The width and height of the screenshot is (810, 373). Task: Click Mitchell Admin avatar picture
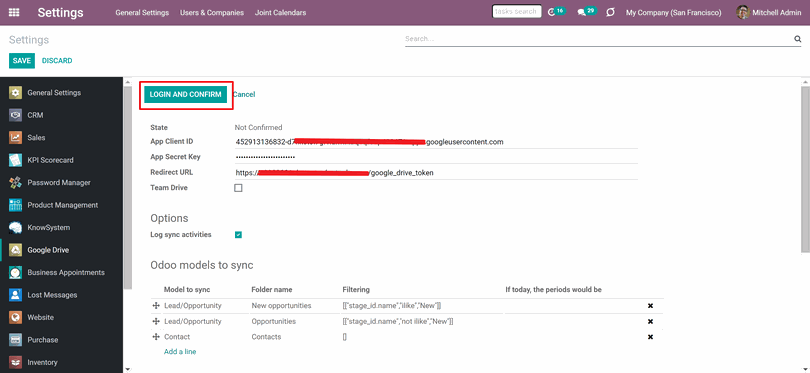click(743, 12)
